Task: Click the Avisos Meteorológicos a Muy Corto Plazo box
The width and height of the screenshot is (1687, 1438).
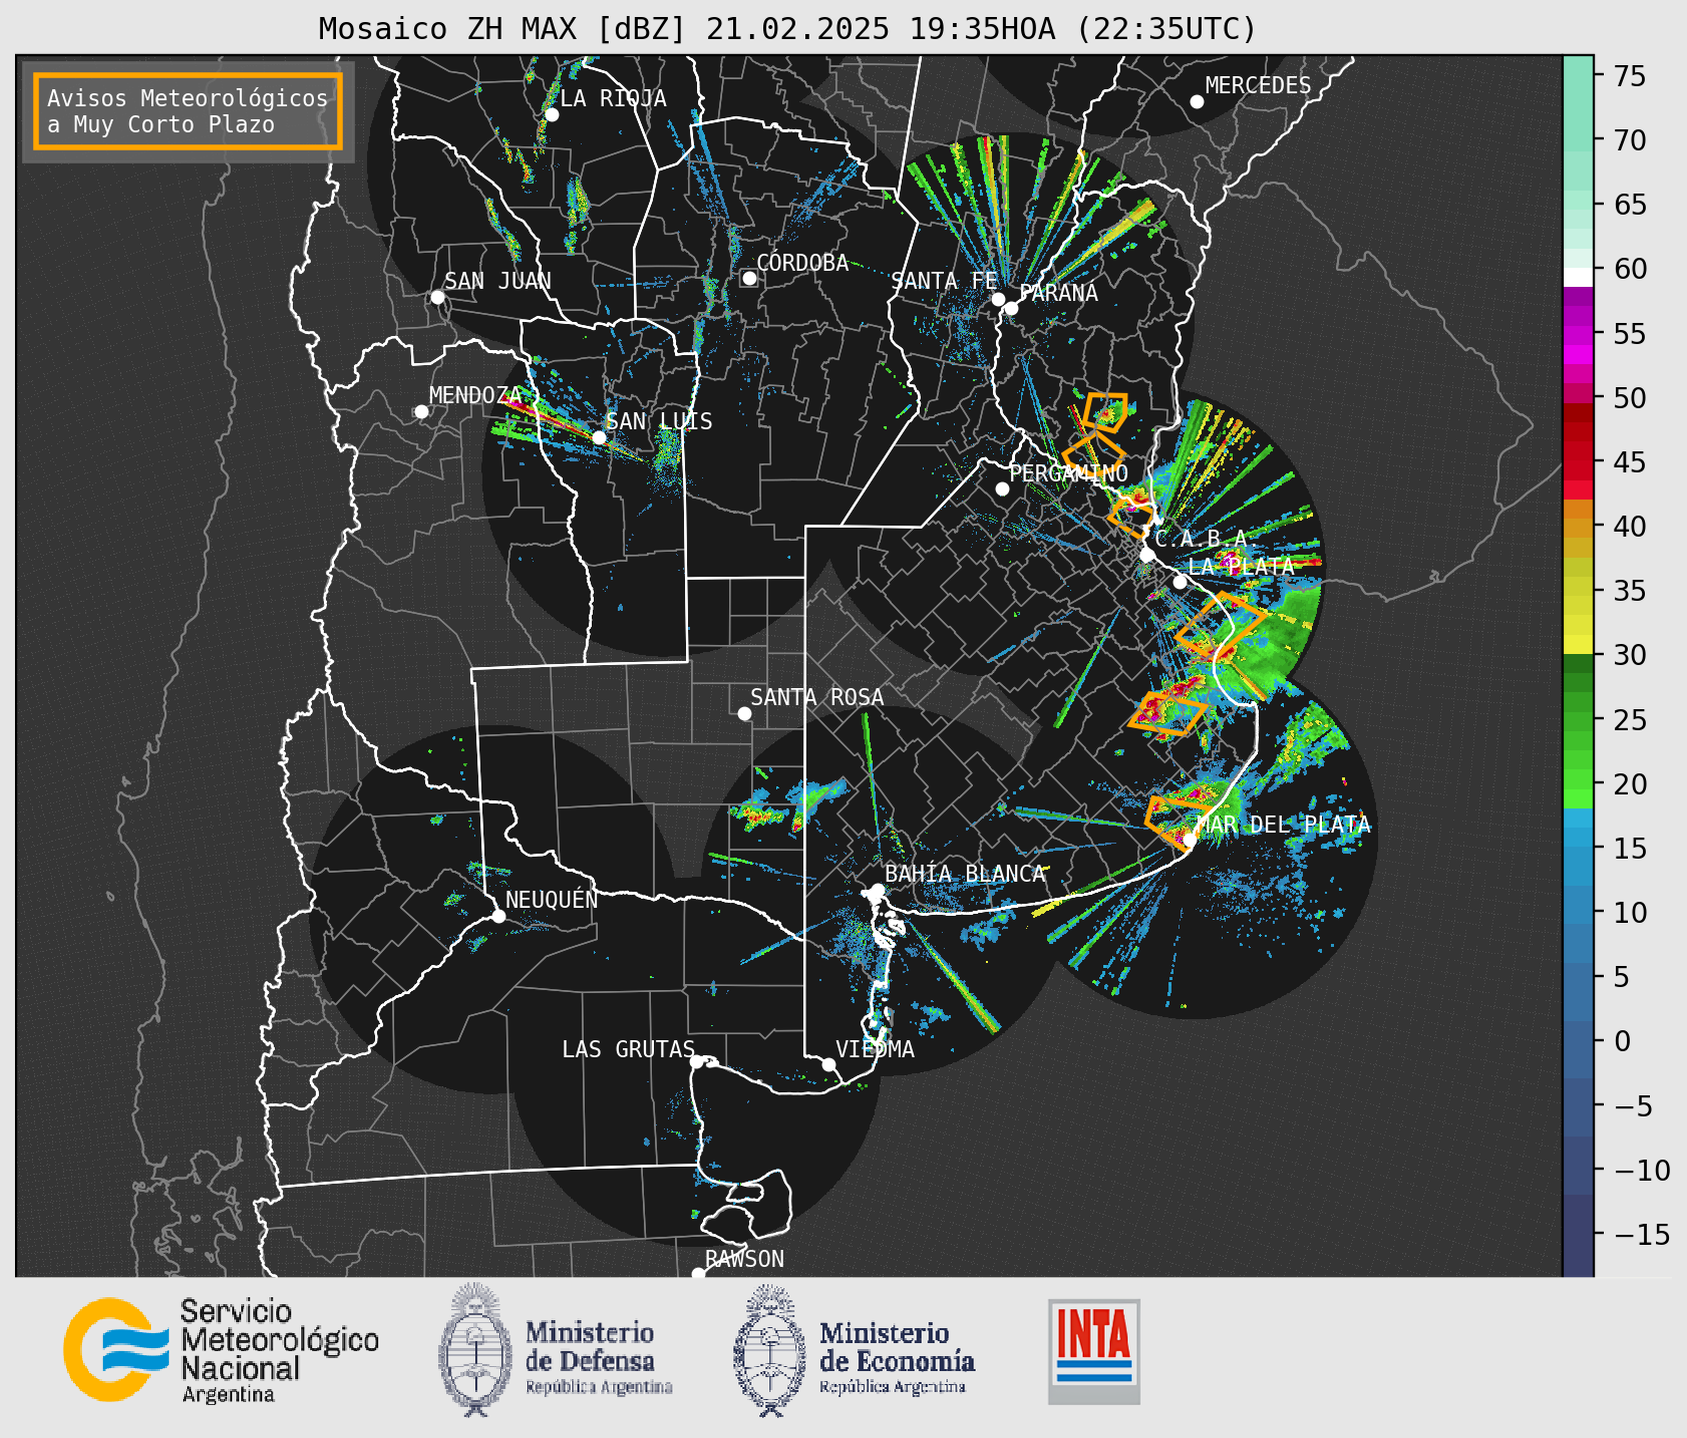Action: click(188, 111)
